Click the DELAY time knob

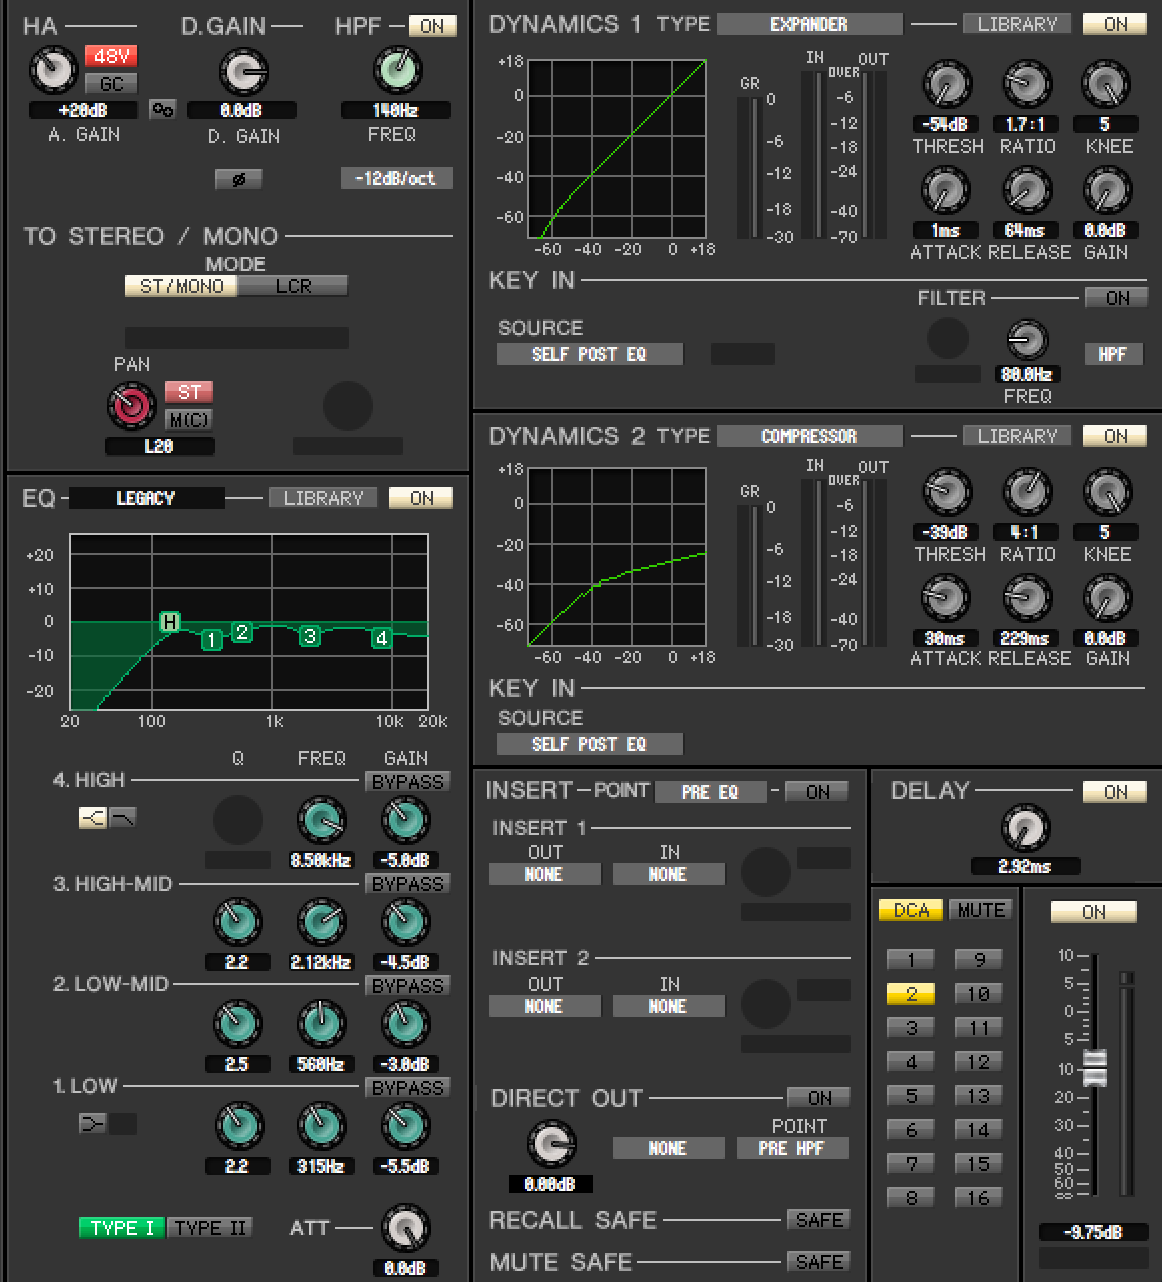pos(1025,829)
